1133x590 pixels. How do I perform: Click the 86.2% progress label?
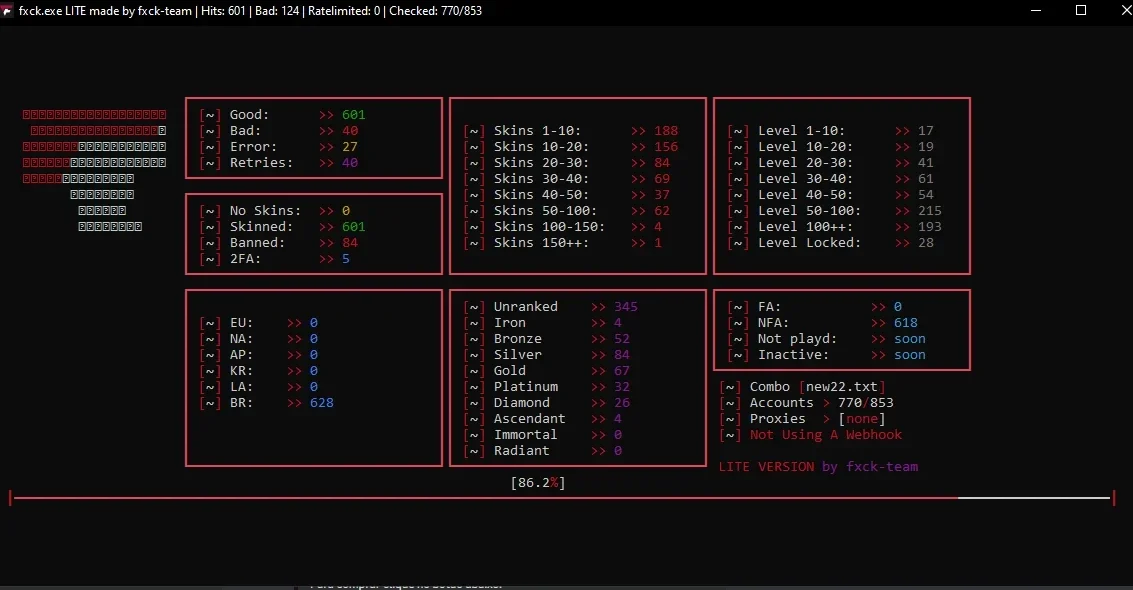(x=538, y=482)
